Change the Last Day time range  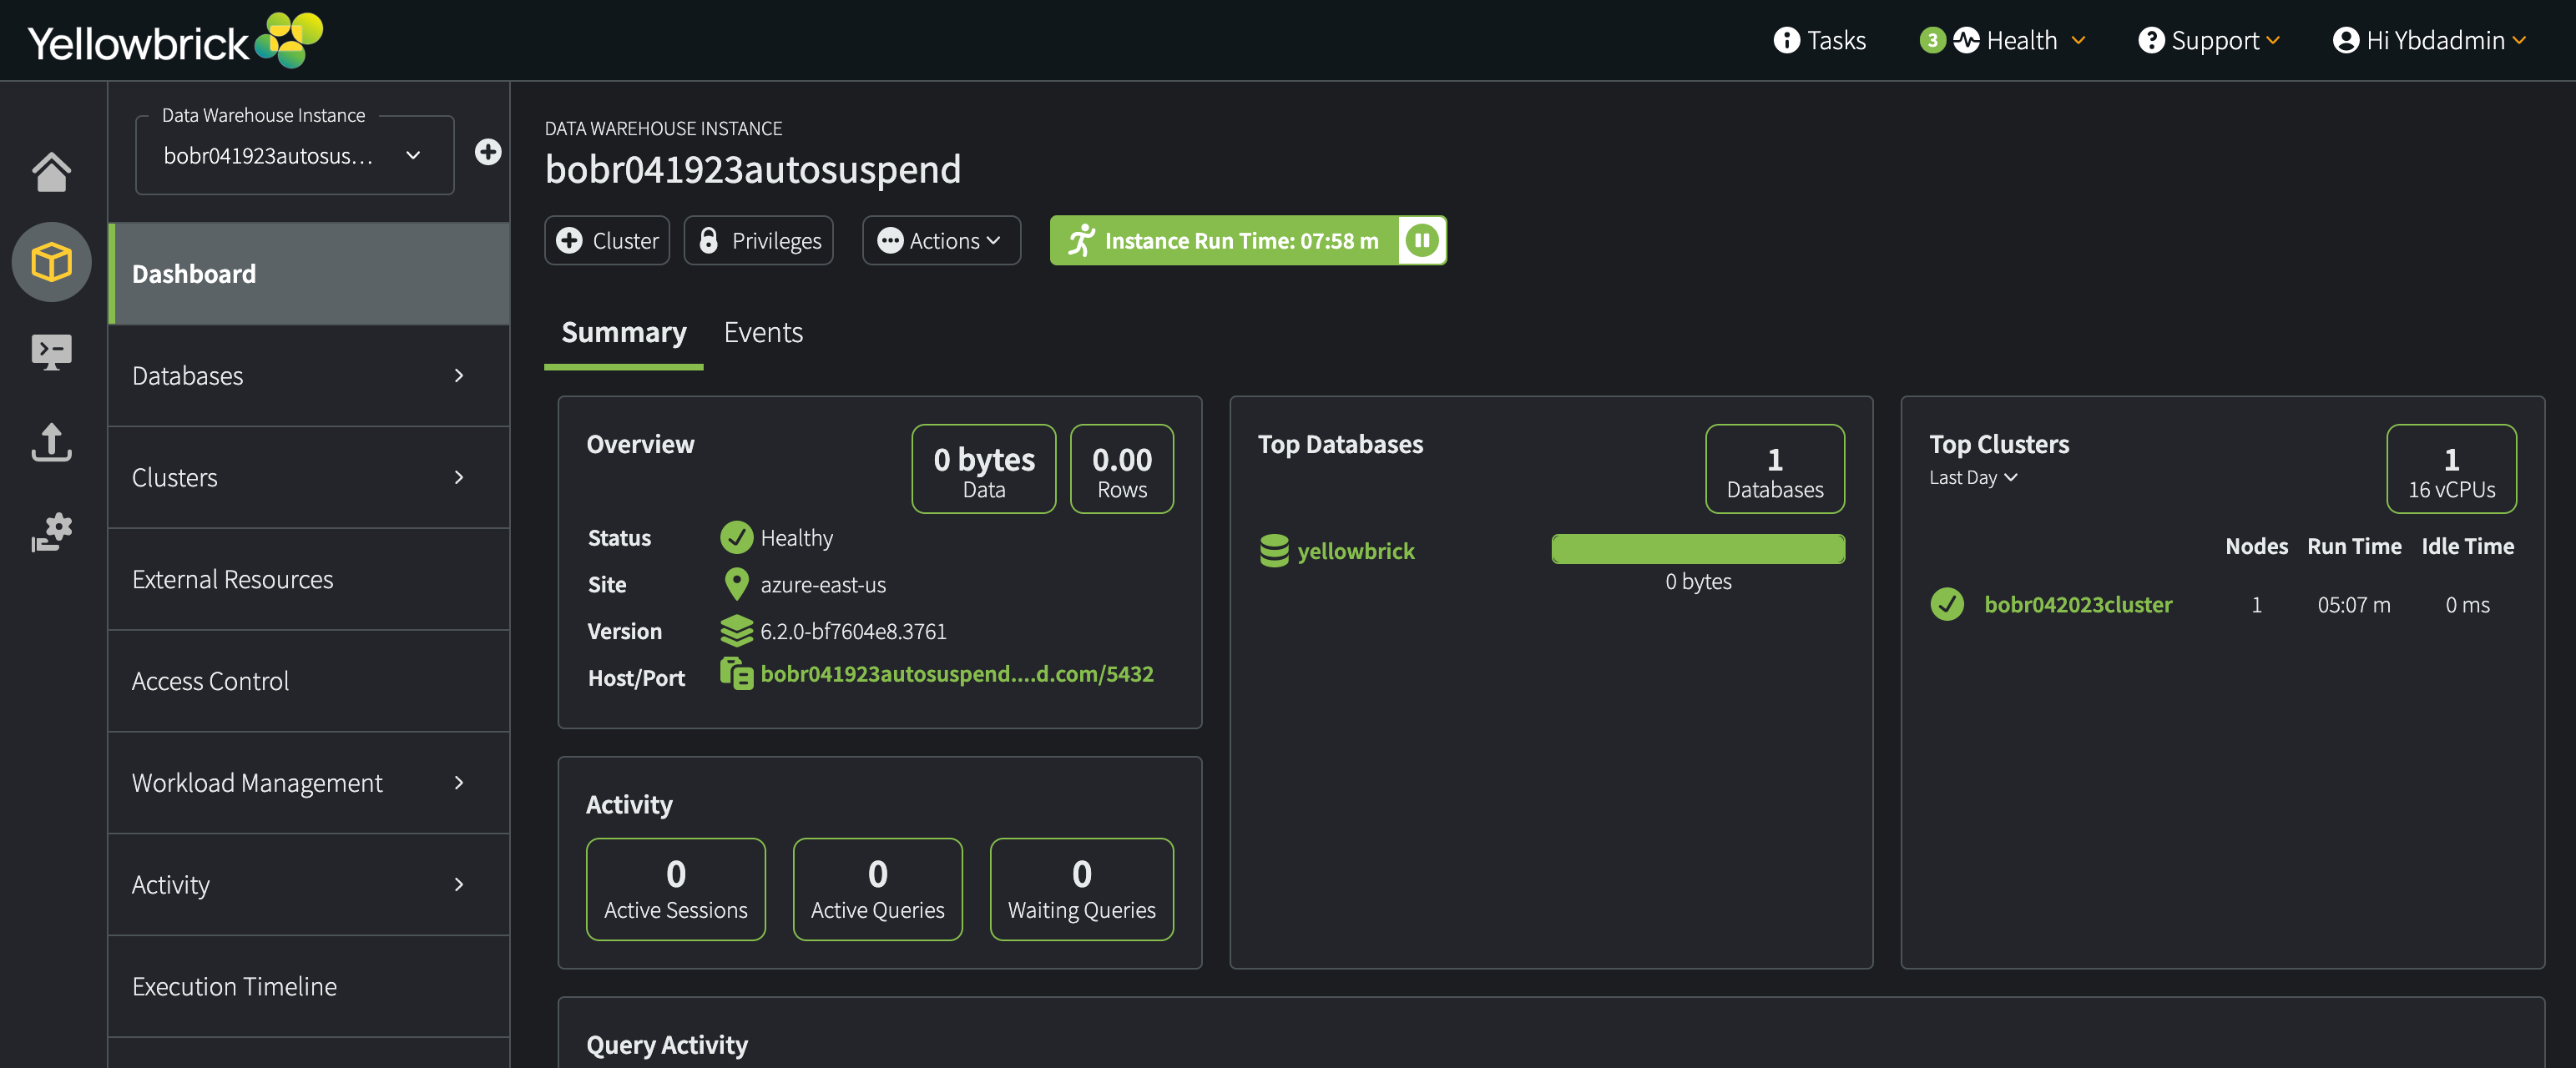[1973, 477]
